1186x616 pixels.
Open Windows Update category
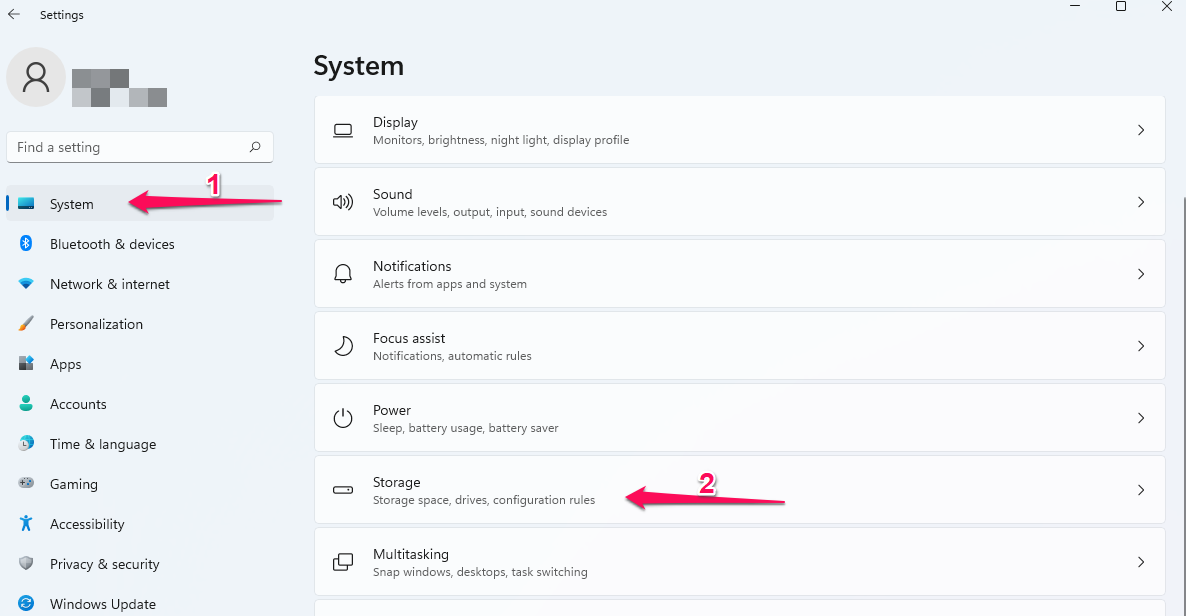coord(140,604)
